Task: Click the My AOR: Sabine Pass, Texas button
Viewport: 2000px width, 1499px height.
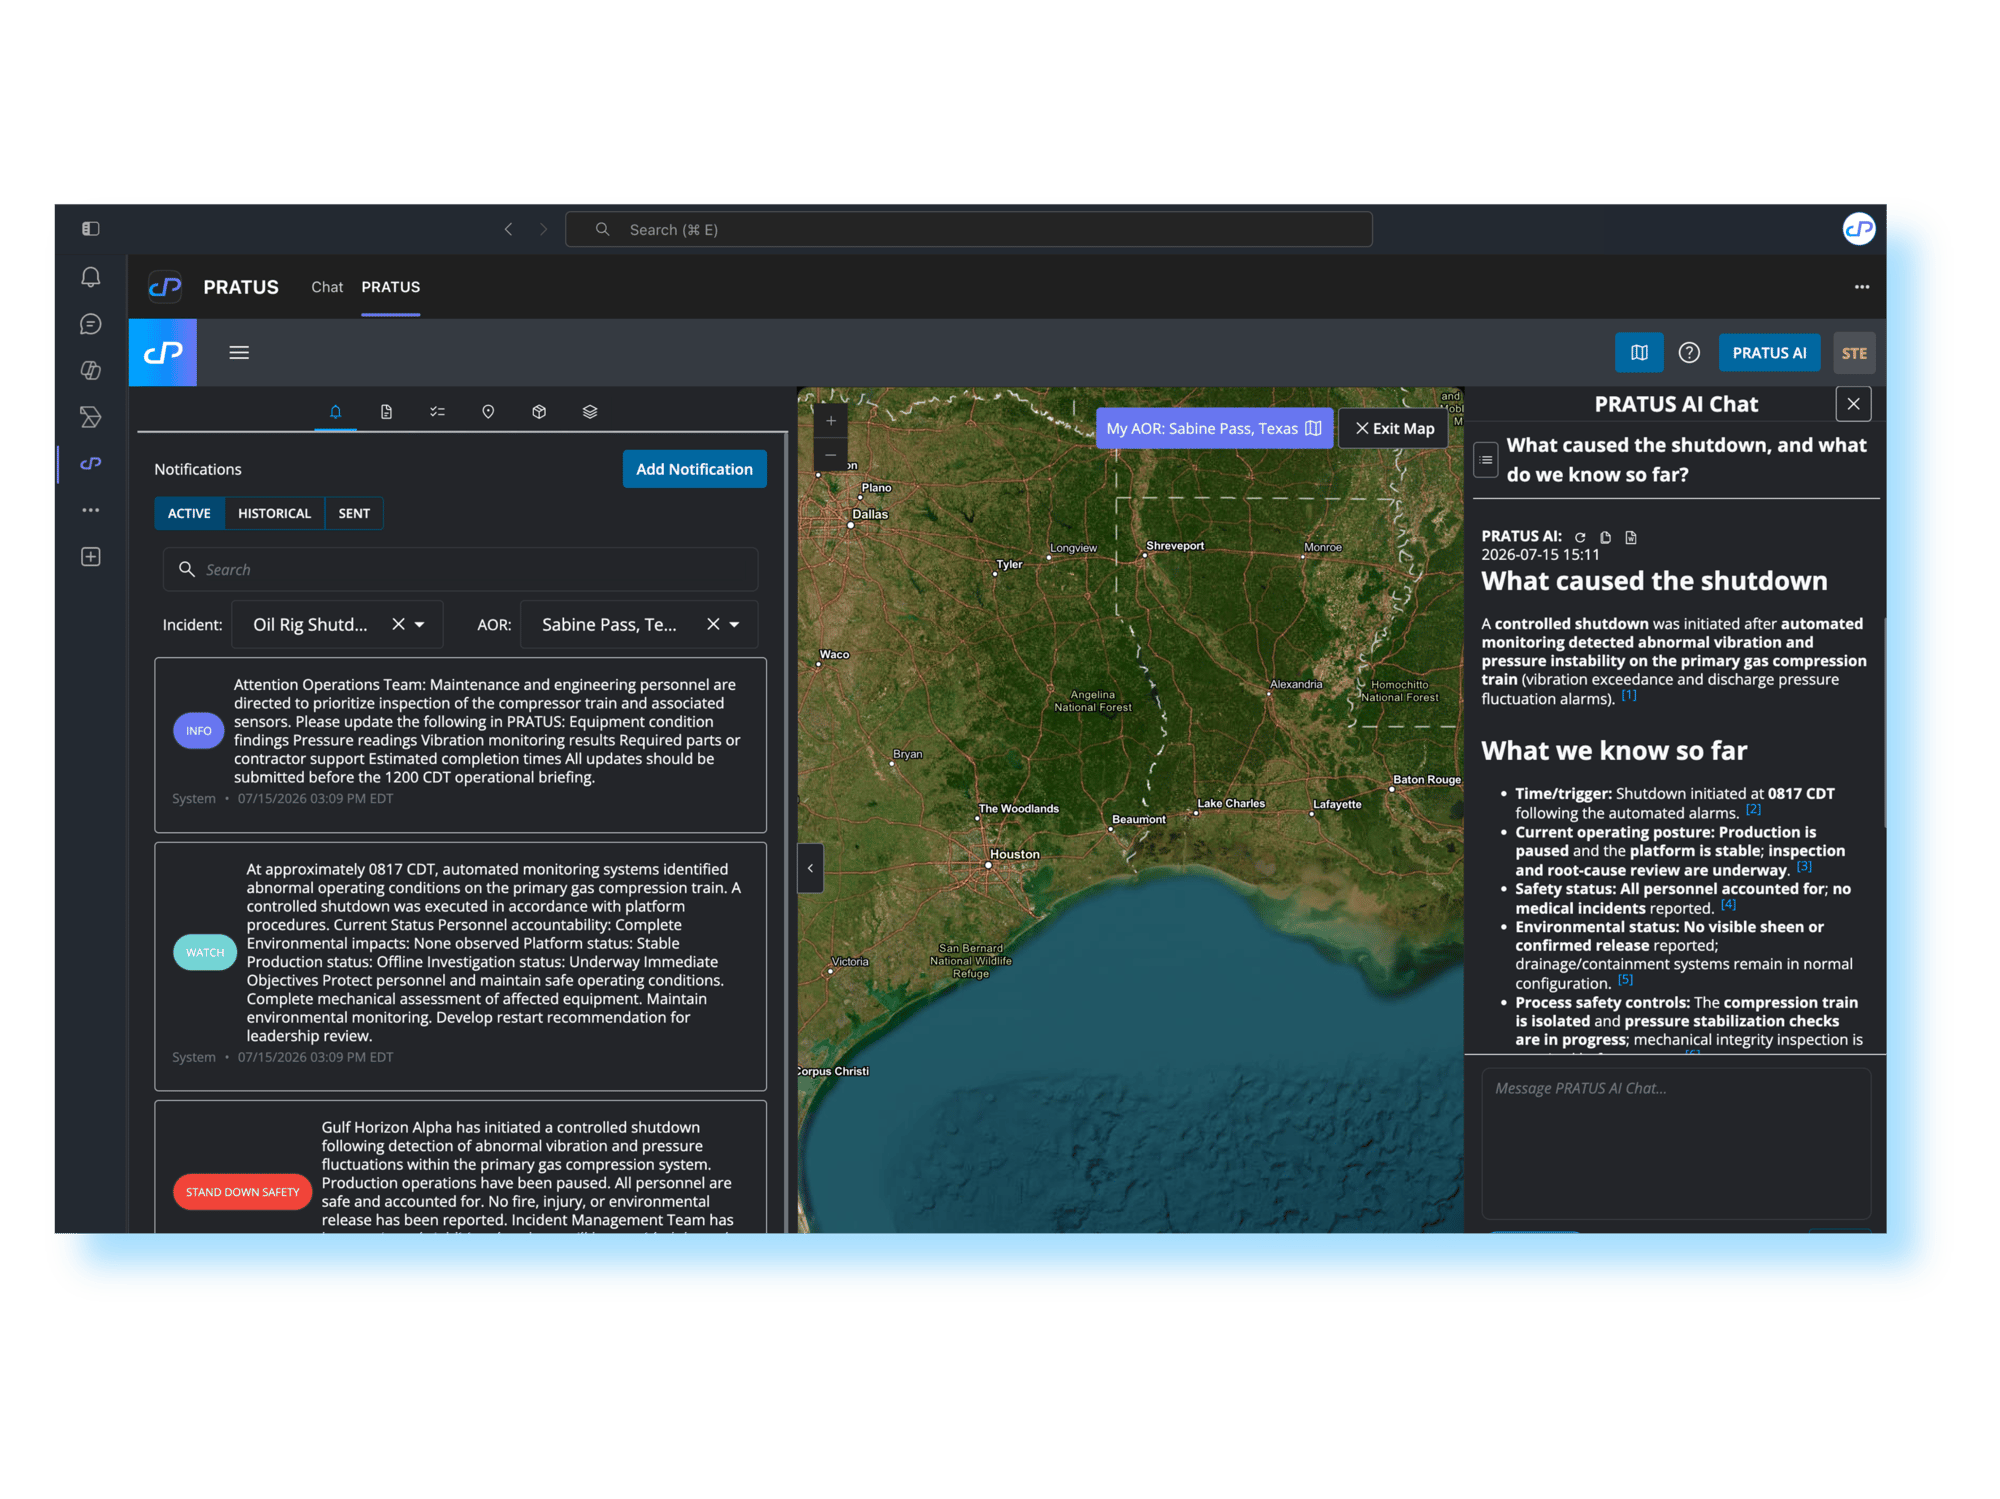Action: coord(1214,428)
